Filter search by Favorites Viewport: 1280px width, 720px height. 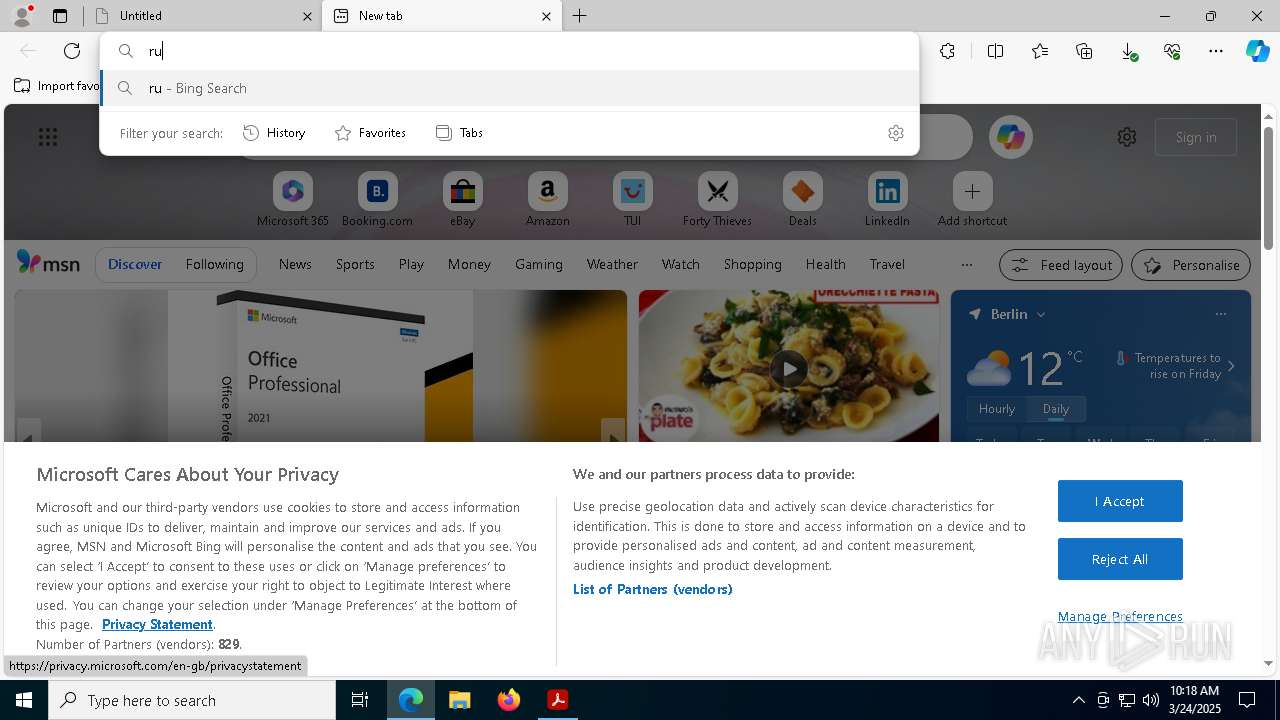click(370, 133)
